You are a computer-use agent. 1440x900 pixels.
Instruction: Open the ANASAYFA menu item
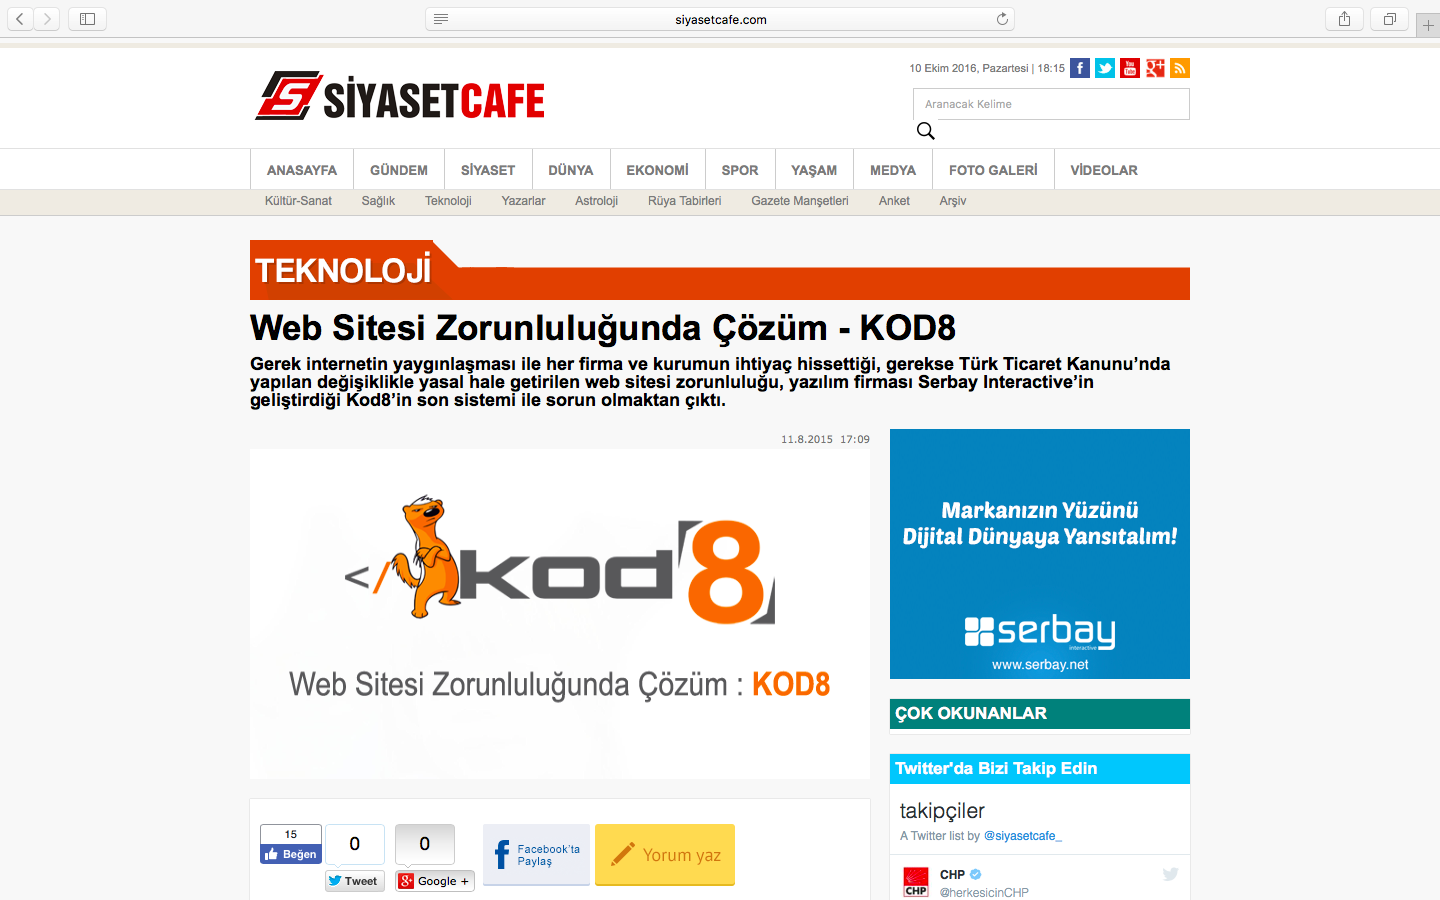(302, 170)
